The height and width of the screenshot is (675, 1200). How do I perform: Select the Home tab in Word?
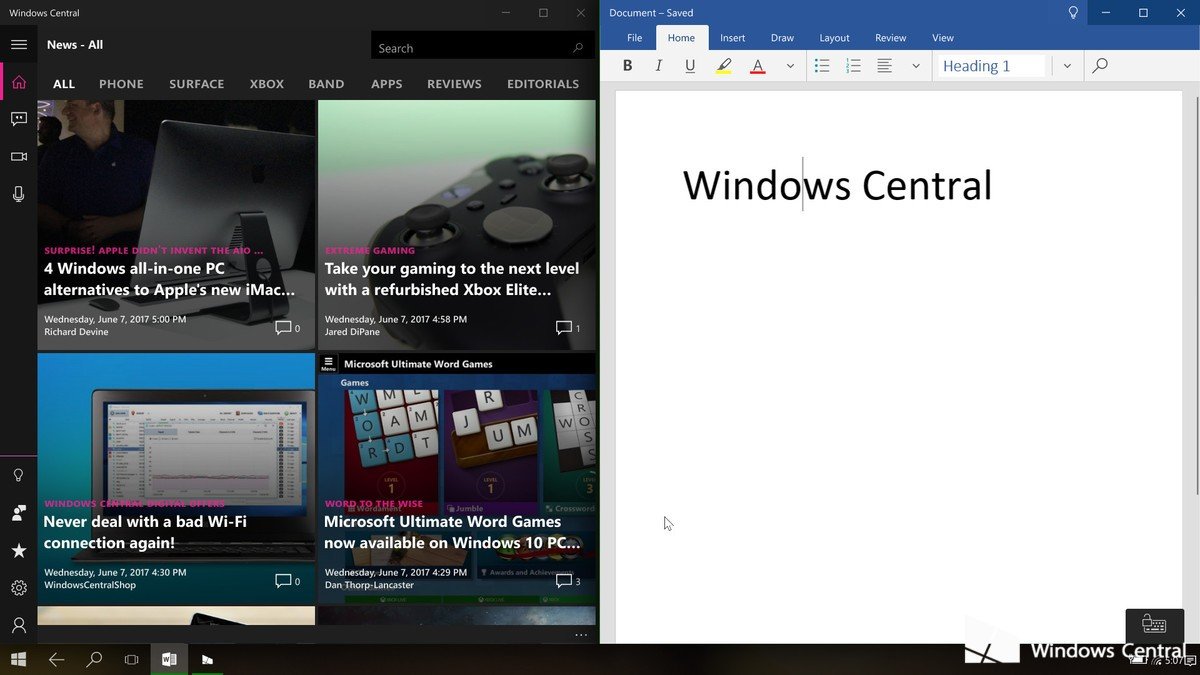click(x=681, y=38)
